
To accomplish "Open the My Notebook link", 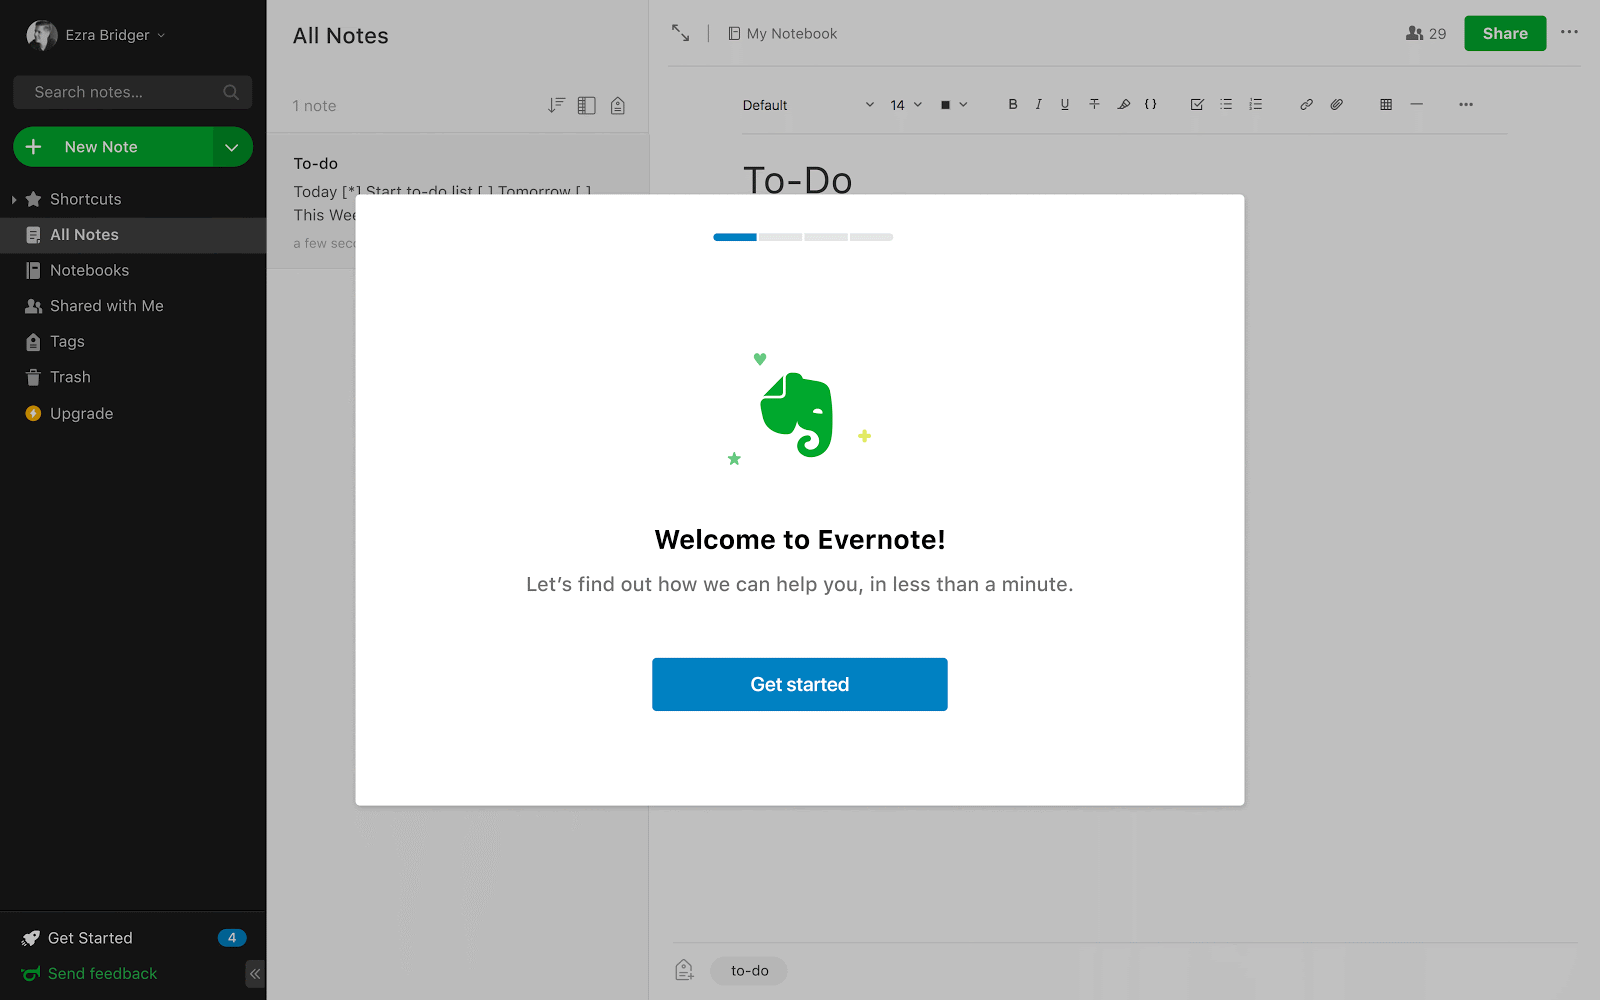I will pyautogui.click(x=783, y=34).
